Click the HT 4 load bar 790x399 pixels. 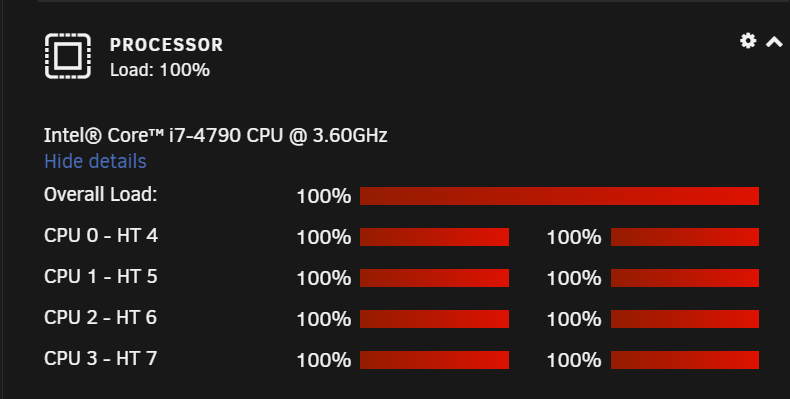click(685, 237)
